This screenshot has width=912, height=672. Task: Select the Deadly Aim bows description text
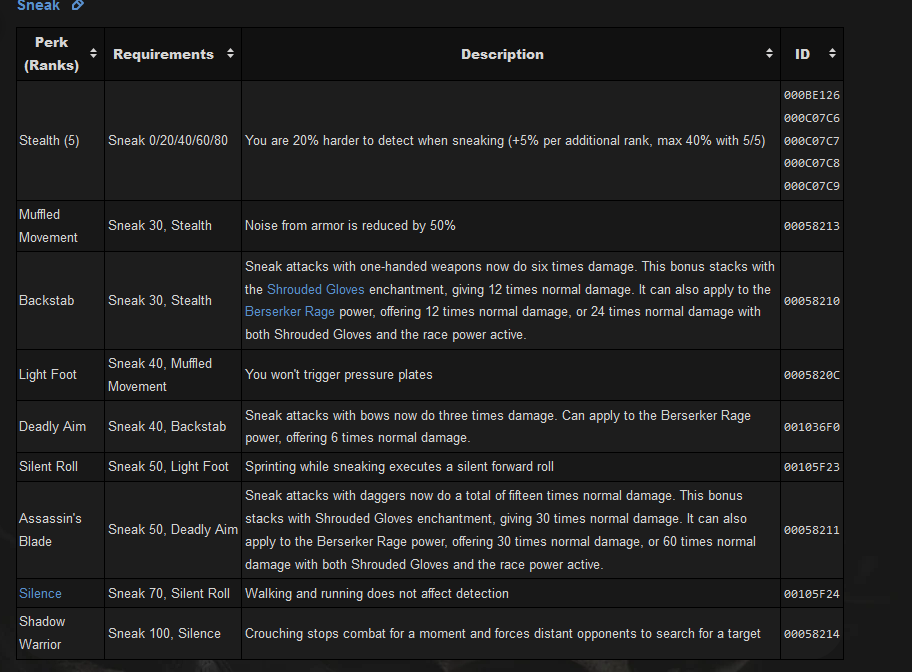click(498, 426)
